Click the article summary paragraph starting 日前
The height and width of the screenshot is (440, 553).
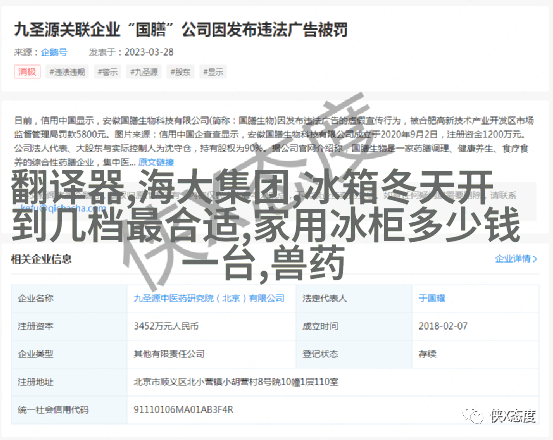[274, 141]
